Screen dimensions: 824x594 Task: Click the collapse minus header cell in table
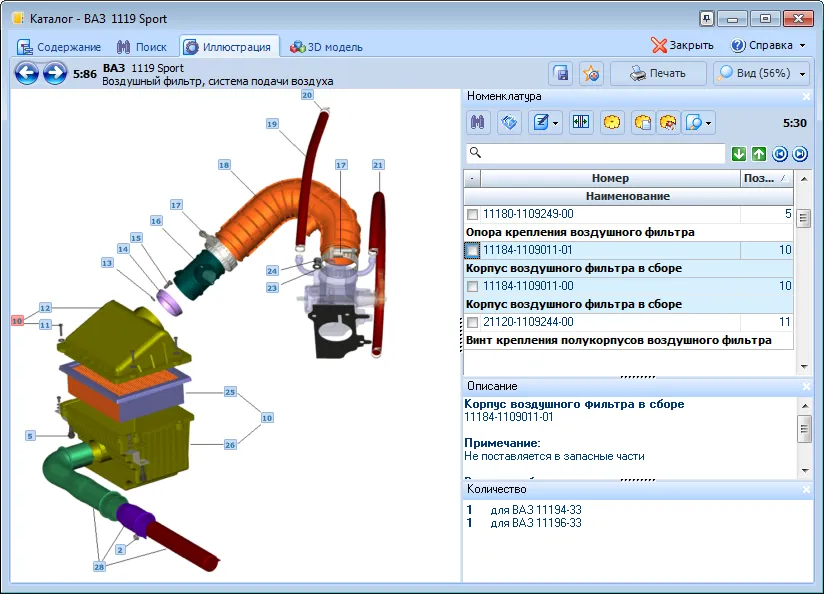click(x=472, y=179)
